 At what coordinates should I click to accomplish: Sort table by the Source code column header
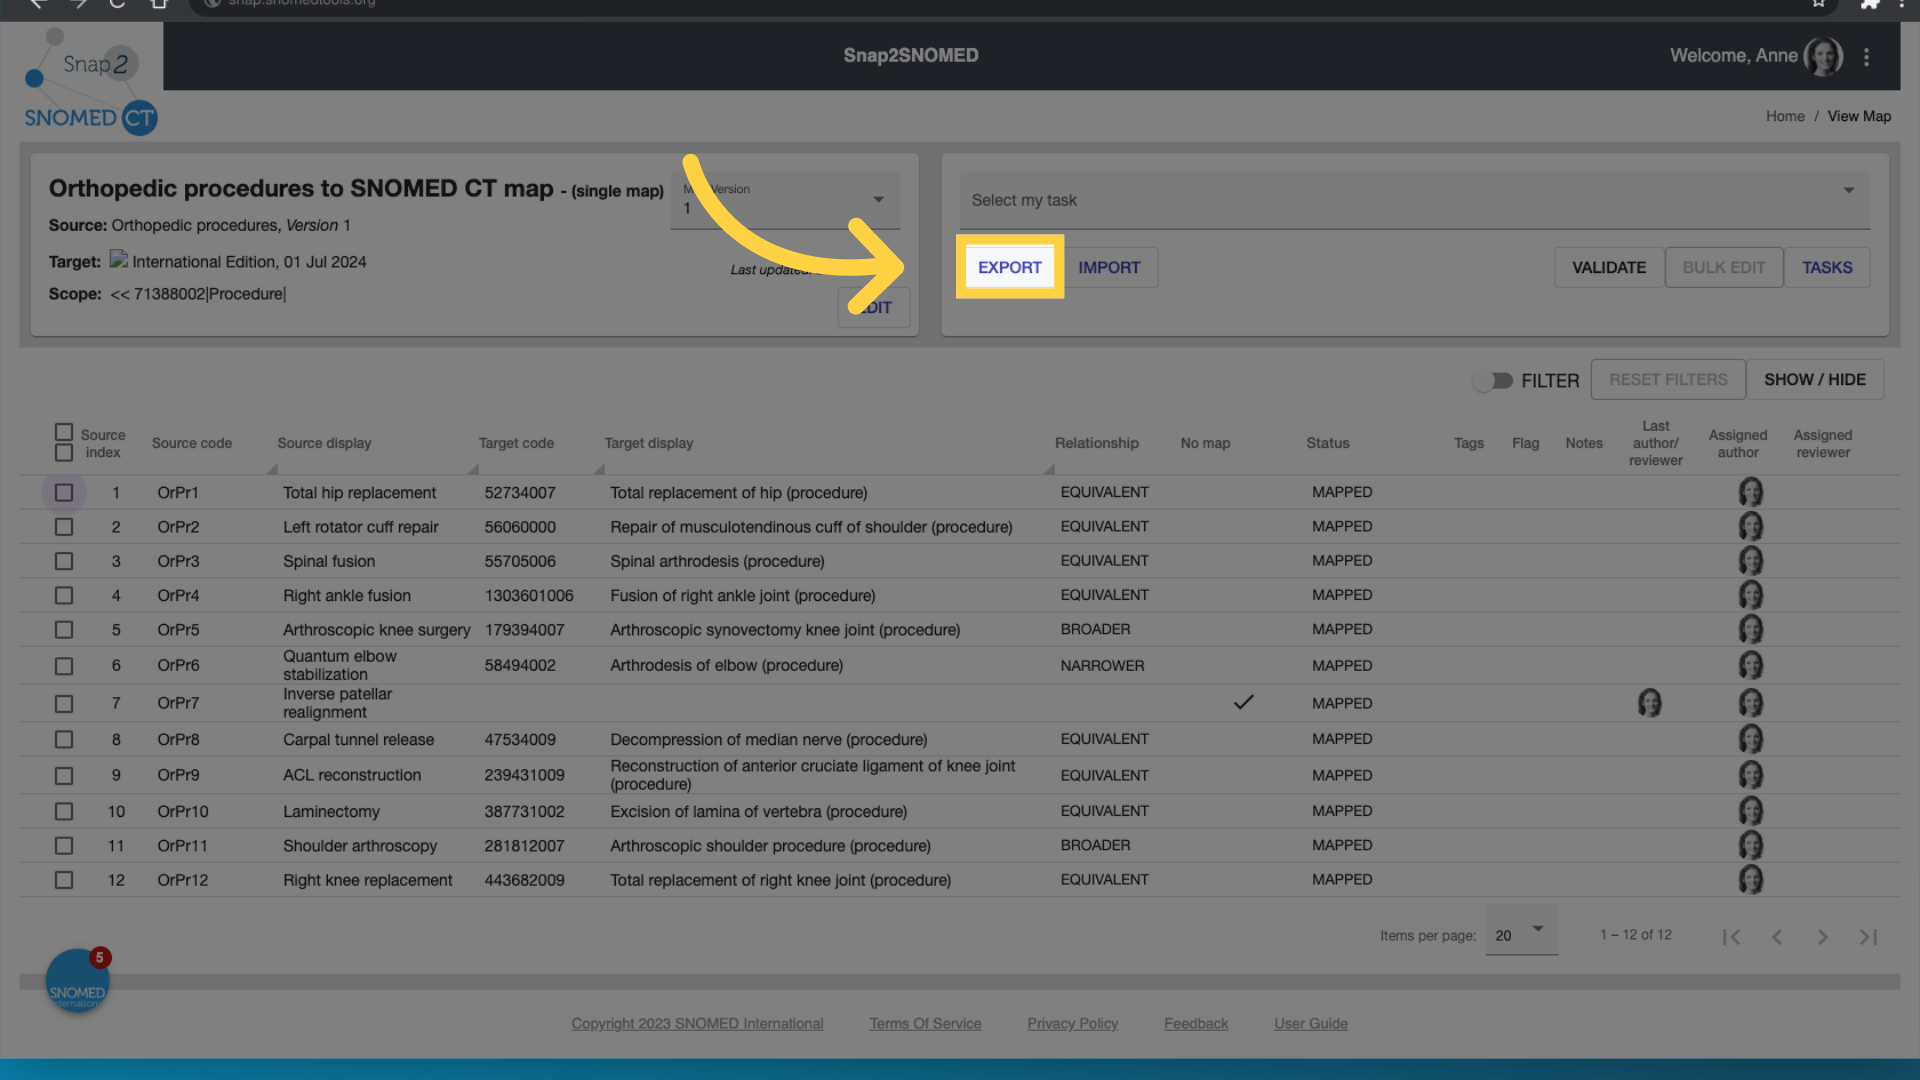(x=192, y=443)
